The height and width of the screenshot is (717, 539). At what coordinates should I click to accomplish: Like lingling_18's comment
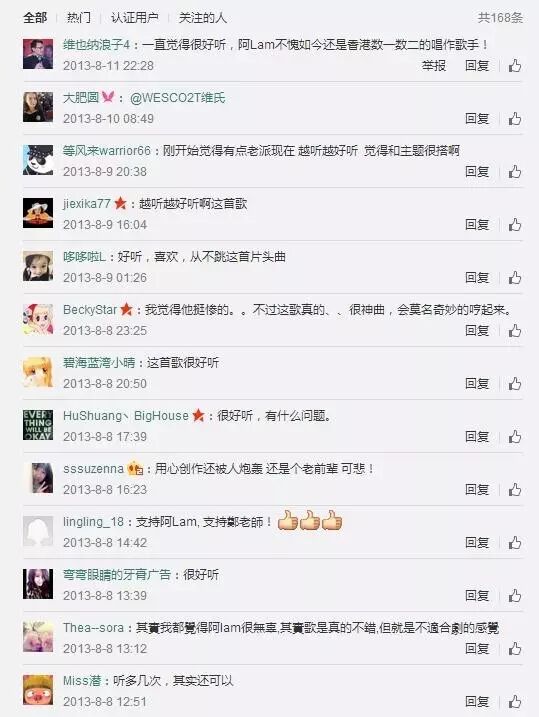point(515,543)
